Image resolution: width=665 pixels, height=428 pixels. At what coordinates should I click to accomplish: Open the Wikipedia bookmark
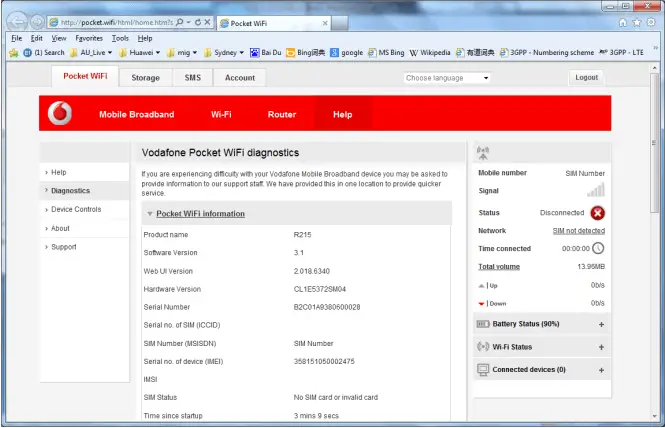click(430, 53)
